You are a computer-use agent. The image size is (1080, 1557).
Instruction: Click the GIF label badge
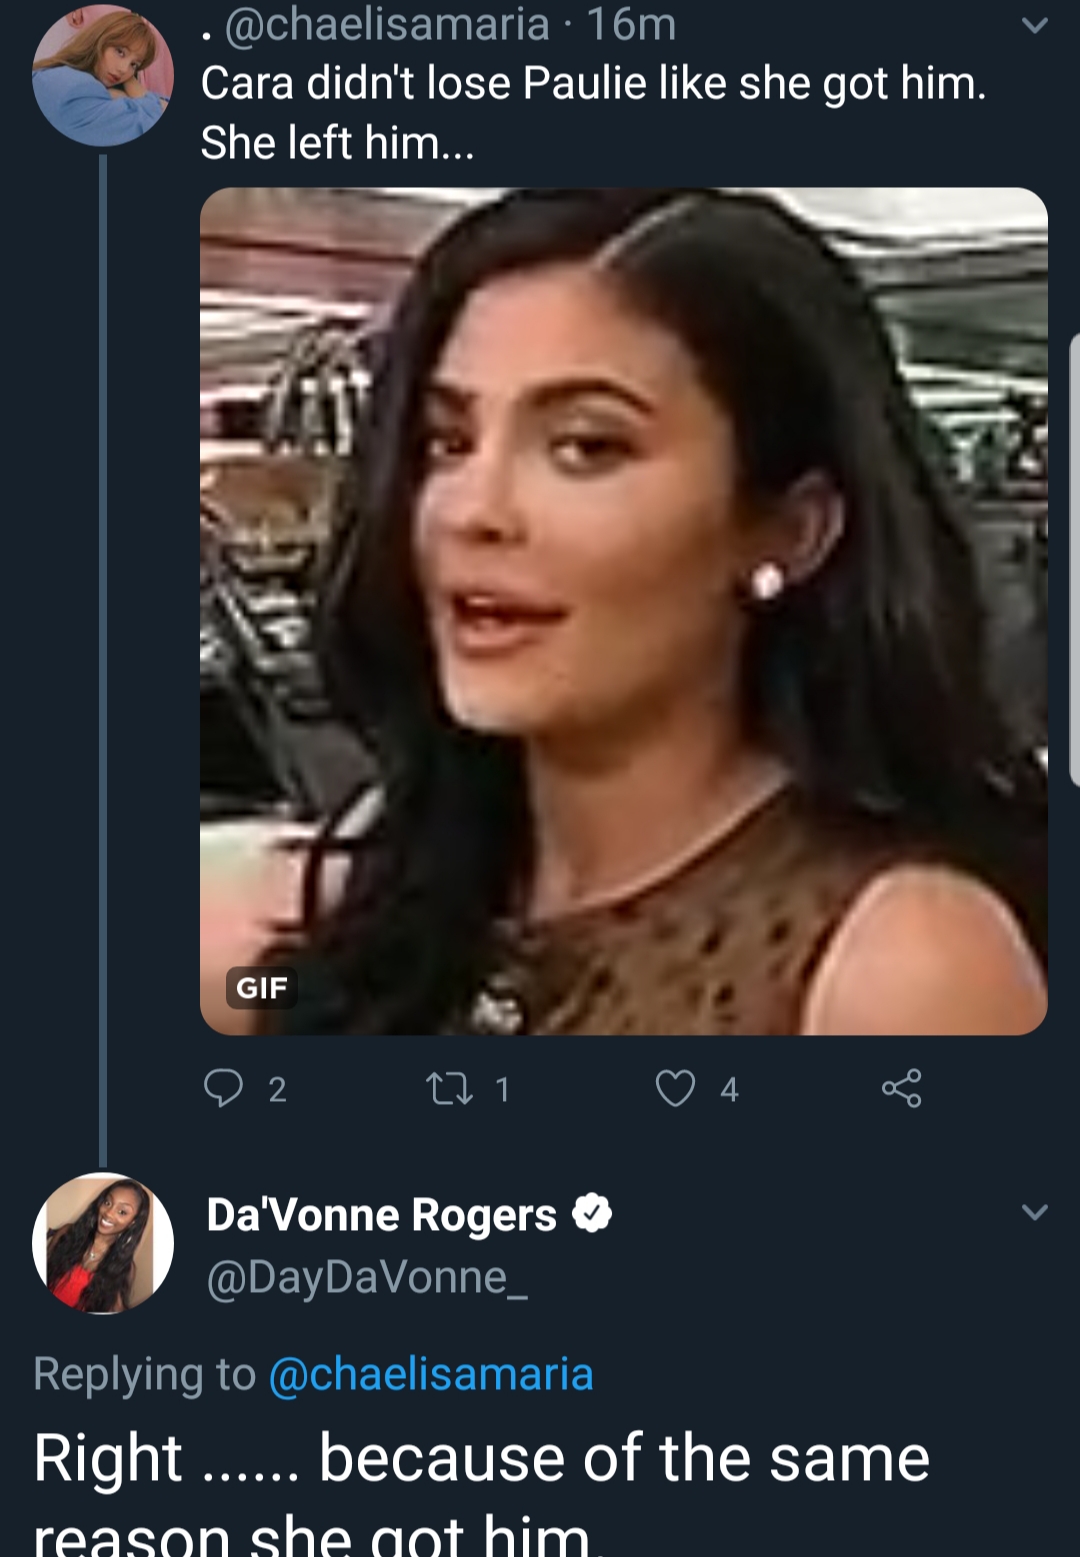point(262,988)
